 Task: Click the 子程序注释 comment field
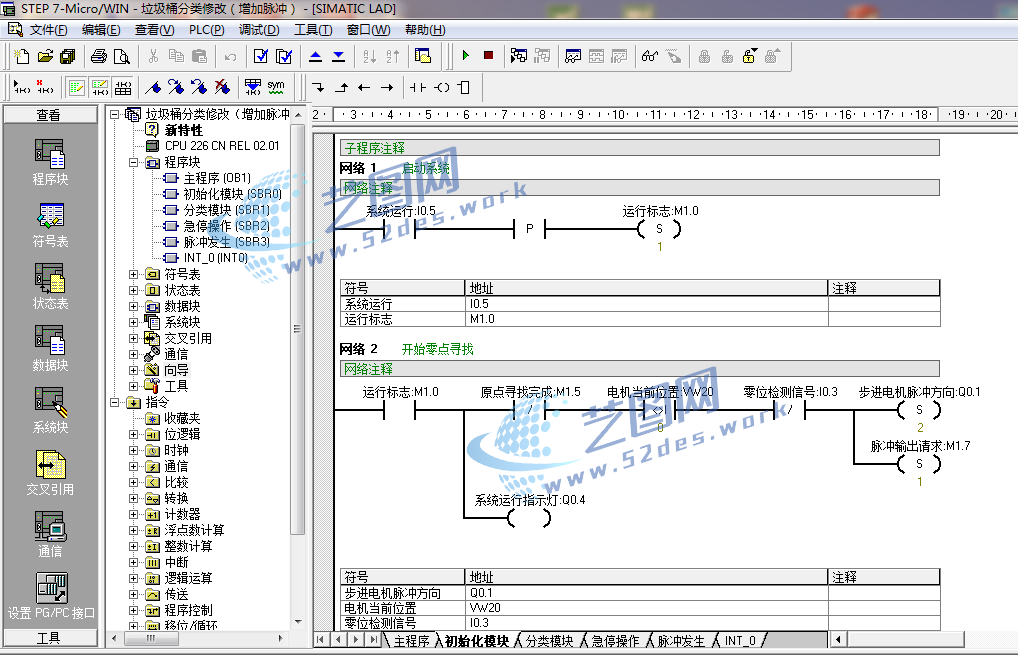click(639, 148)
